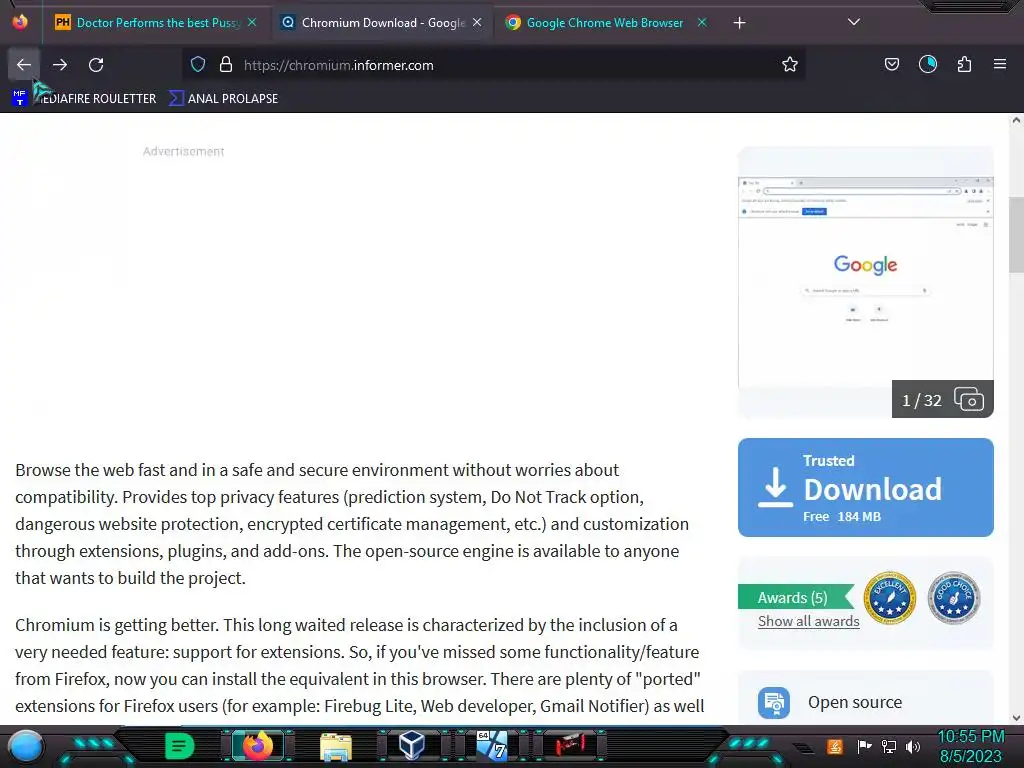Viewport: 1024px width, 768px height.
Task: Open the Extensions puzzle icon
Action: tap(964, 64)
